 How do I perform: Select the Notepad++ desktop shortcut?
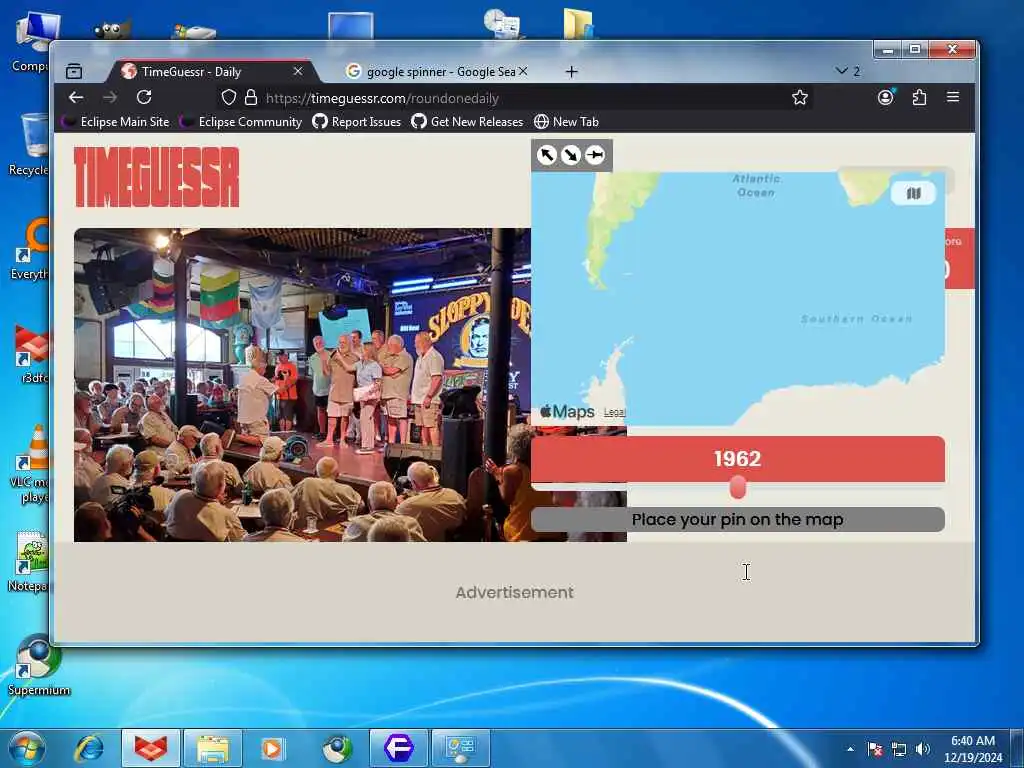click(x=30, y=562)
